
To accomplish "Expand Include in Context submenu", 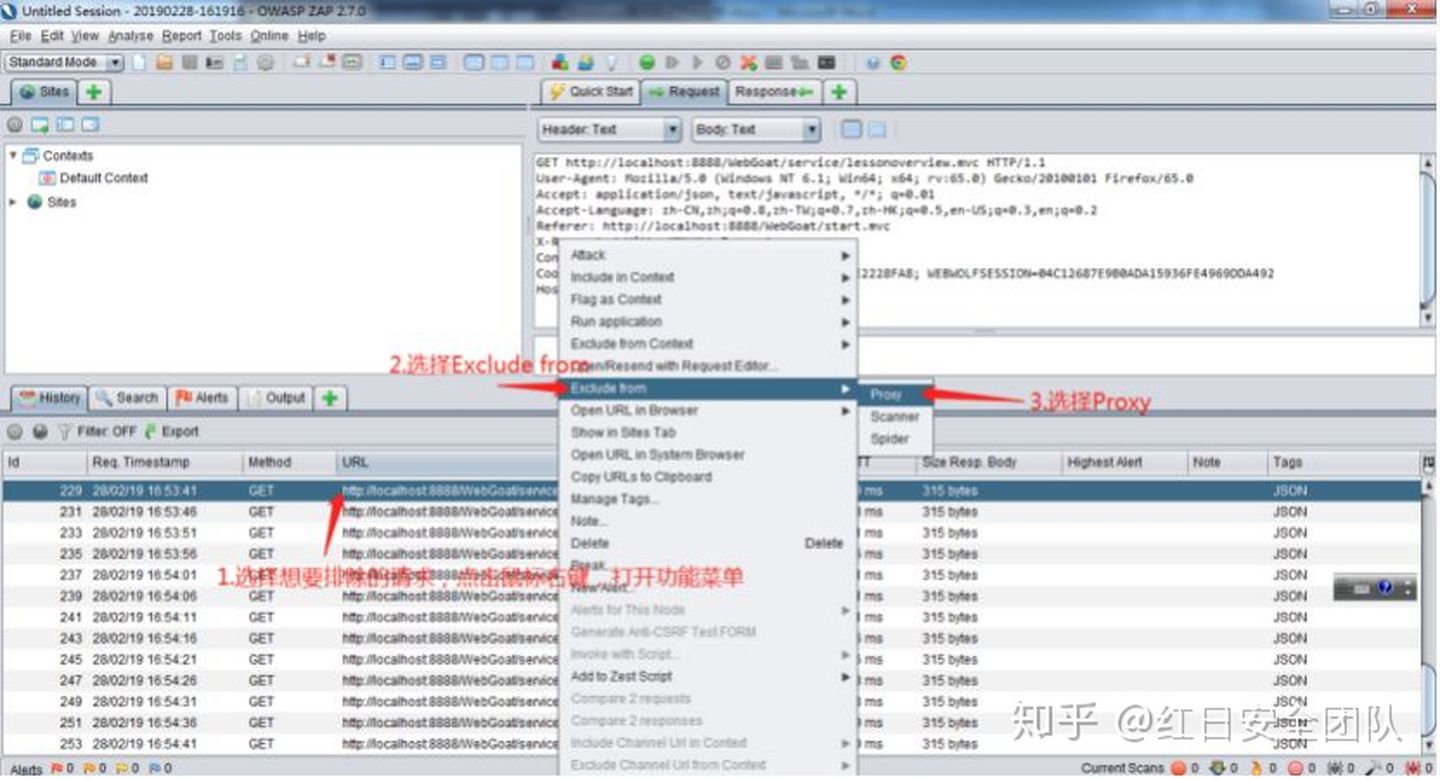I will coord(707,277).
